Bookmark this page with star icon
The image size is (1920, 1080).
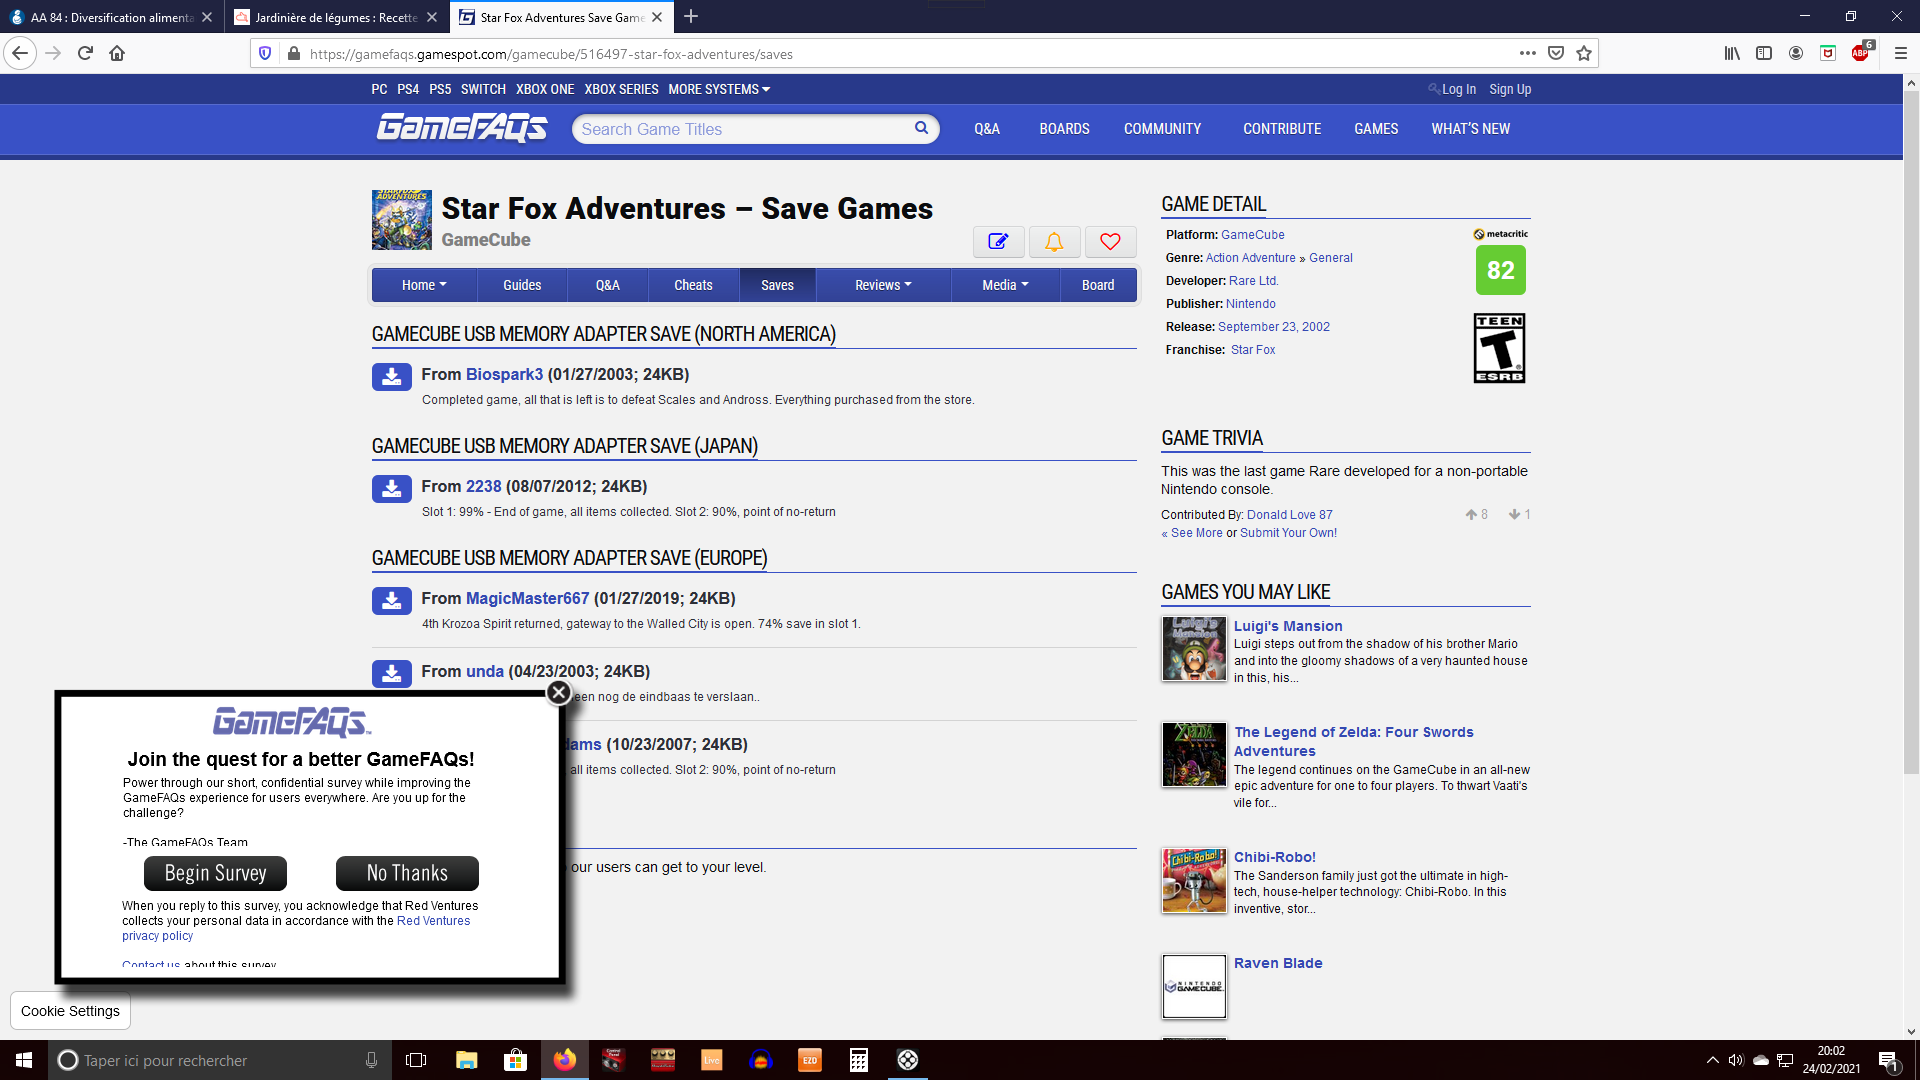pos(1584,53)
